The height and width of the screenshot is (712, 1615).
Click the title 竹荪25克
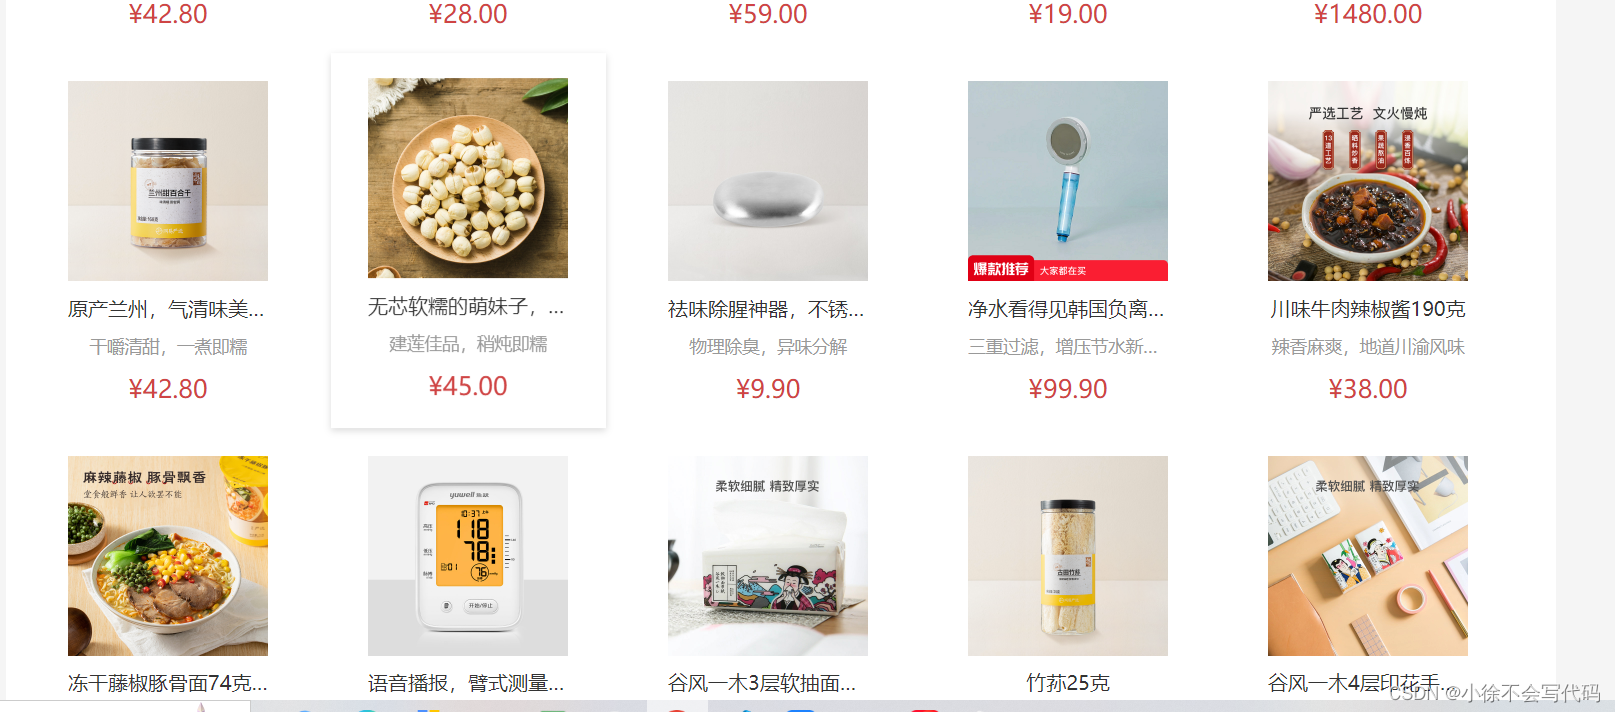click(1068, 683)
